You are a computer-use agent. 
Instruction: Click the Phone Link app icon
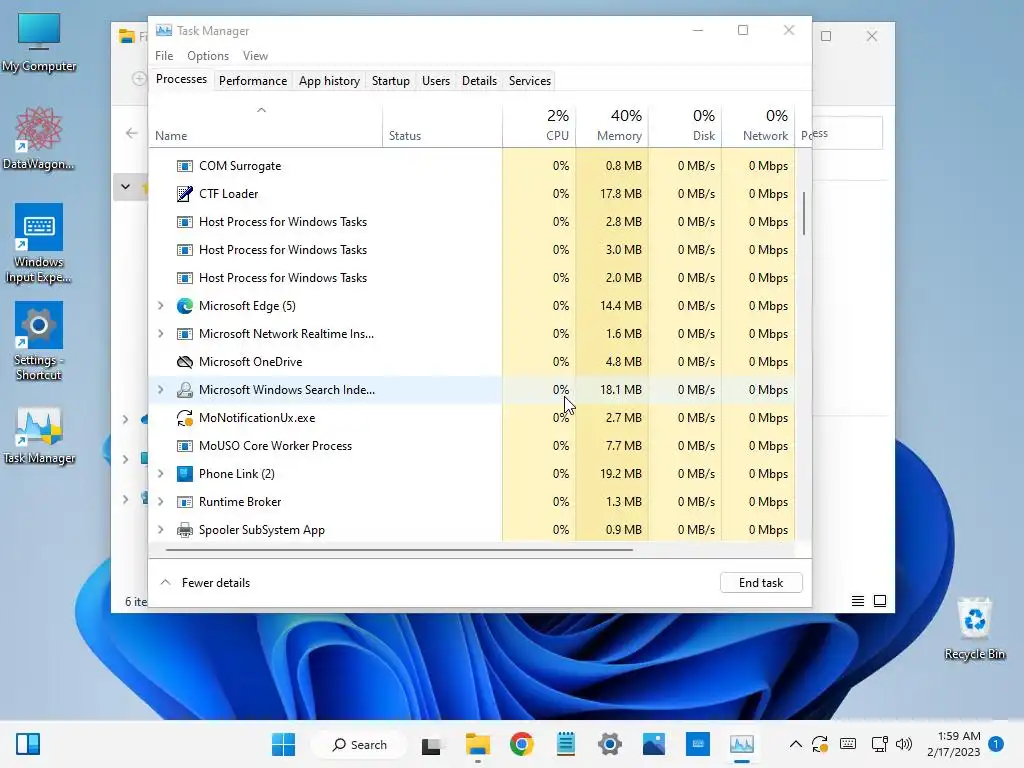click(x=185, y=474)
